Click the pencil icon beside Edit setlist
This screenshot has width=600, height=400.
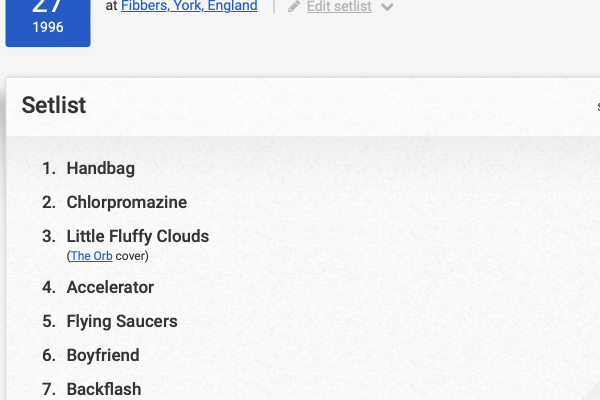[294, 7]
